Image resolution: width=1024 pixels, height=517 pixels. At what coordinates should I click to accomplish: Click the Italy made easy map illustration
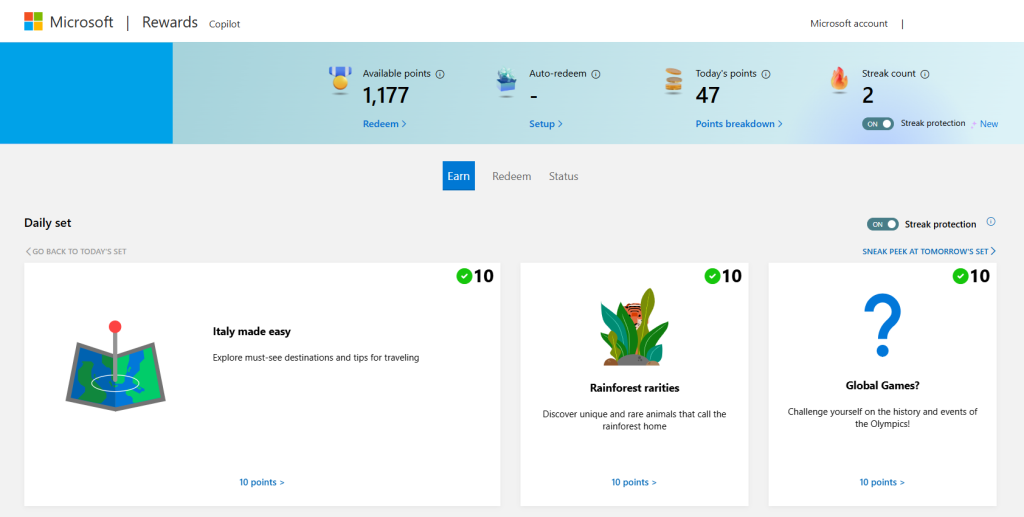tap(116, 366)
